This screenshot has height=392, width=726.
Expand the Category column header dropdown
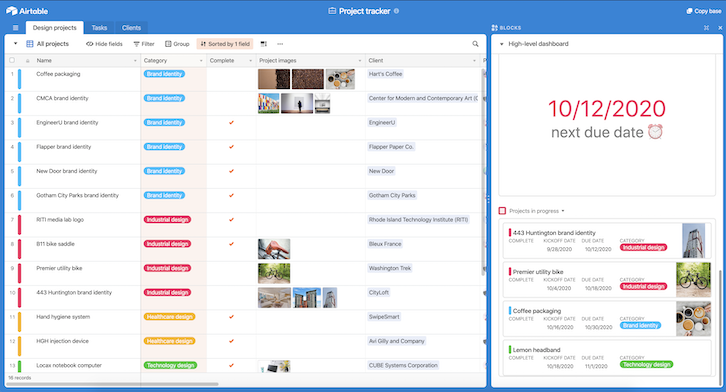(201, 61)
